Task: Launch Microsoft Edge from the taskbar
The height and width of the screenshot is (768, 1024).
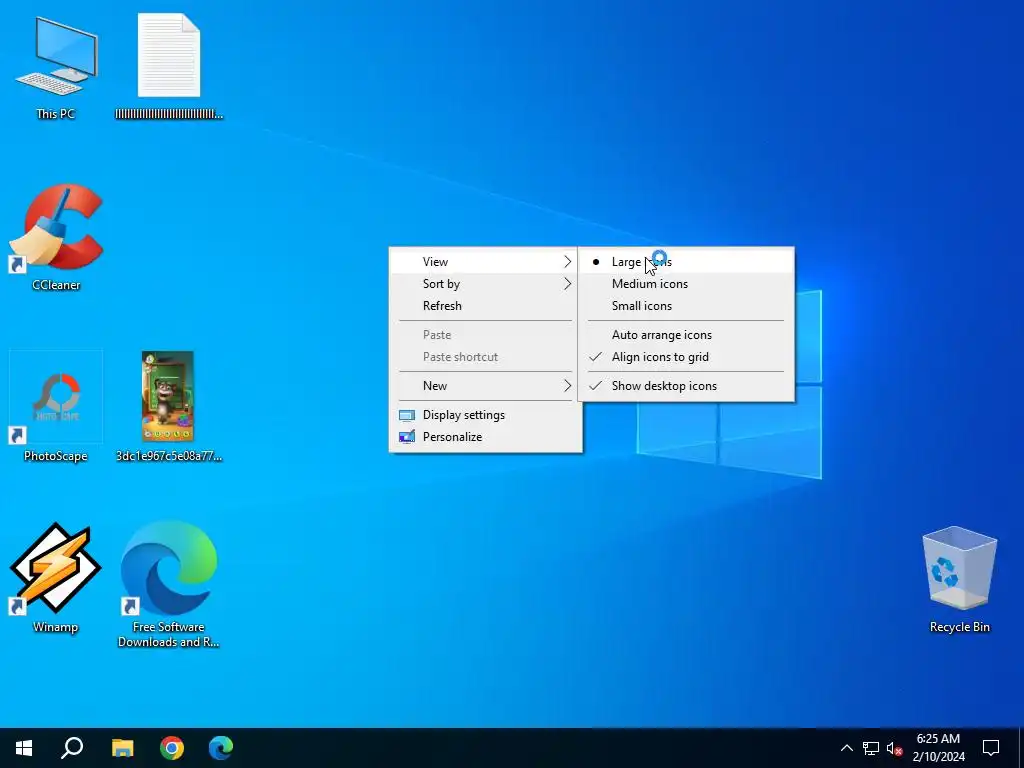Action: [x=221, y=748]
